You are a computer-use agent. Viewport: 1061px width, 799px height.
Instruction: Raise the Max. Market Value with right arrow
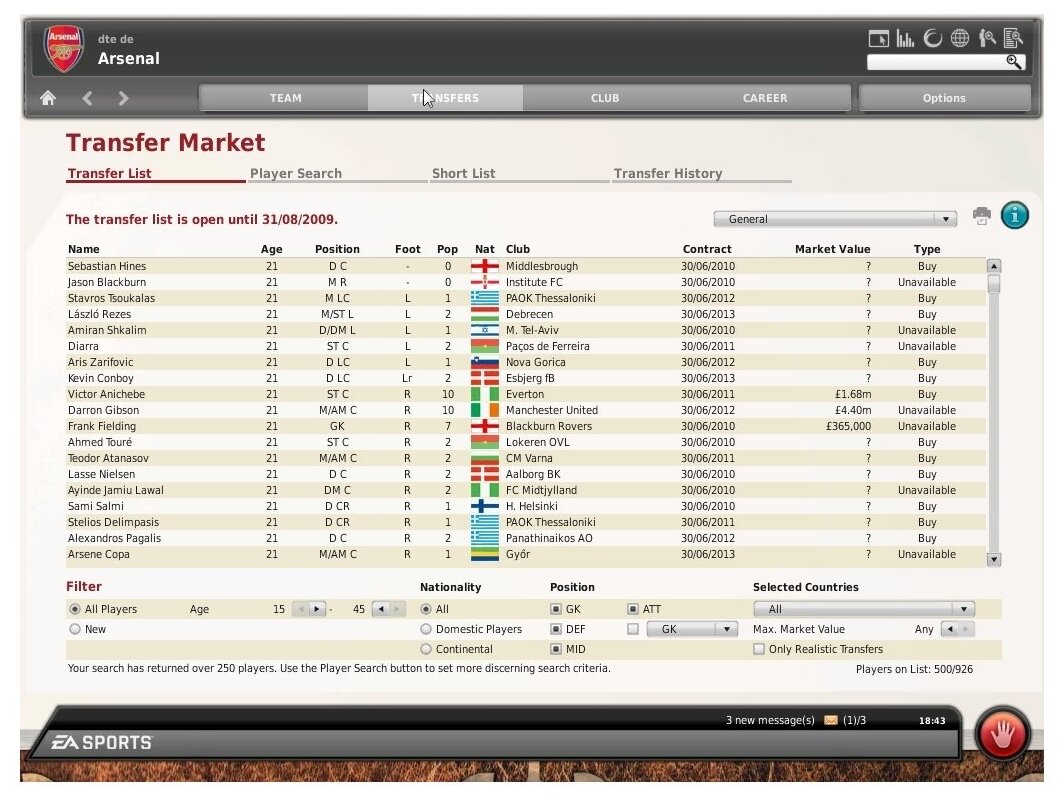(x=966, y=629)
